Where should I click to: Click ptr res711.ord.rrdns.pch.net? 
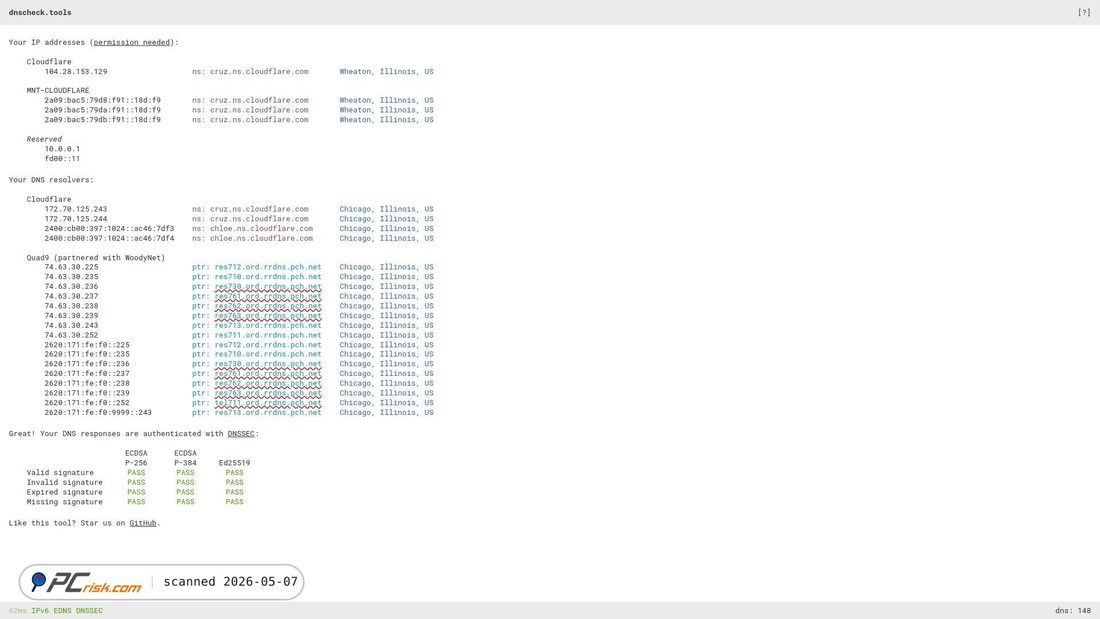(268, 335)
